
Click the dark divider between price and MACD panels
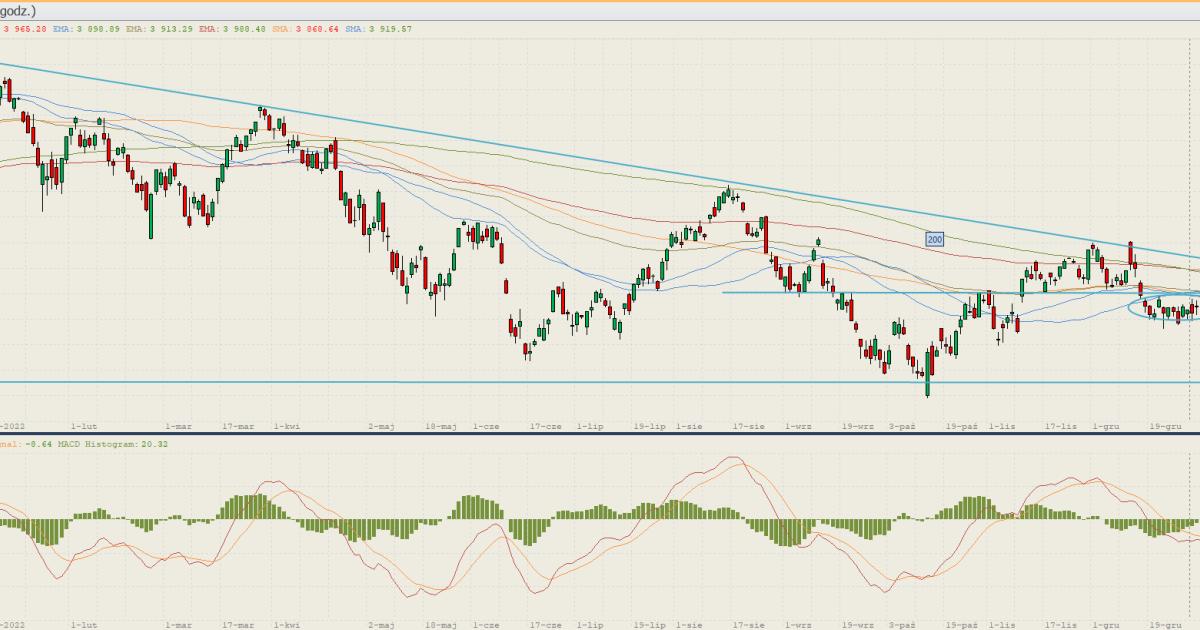pyautogui.click(x=600, y=434)
